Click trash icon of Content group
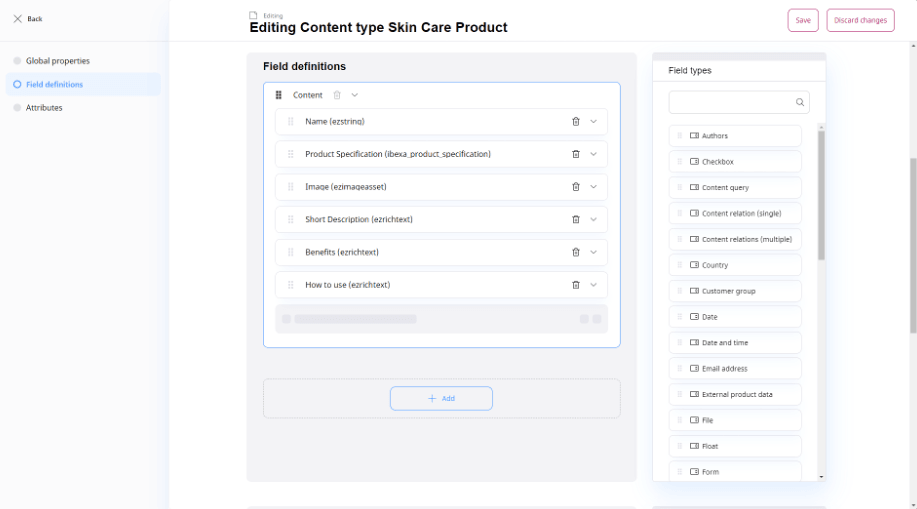This screenshot has width=917, height=509. click(337, 95)
